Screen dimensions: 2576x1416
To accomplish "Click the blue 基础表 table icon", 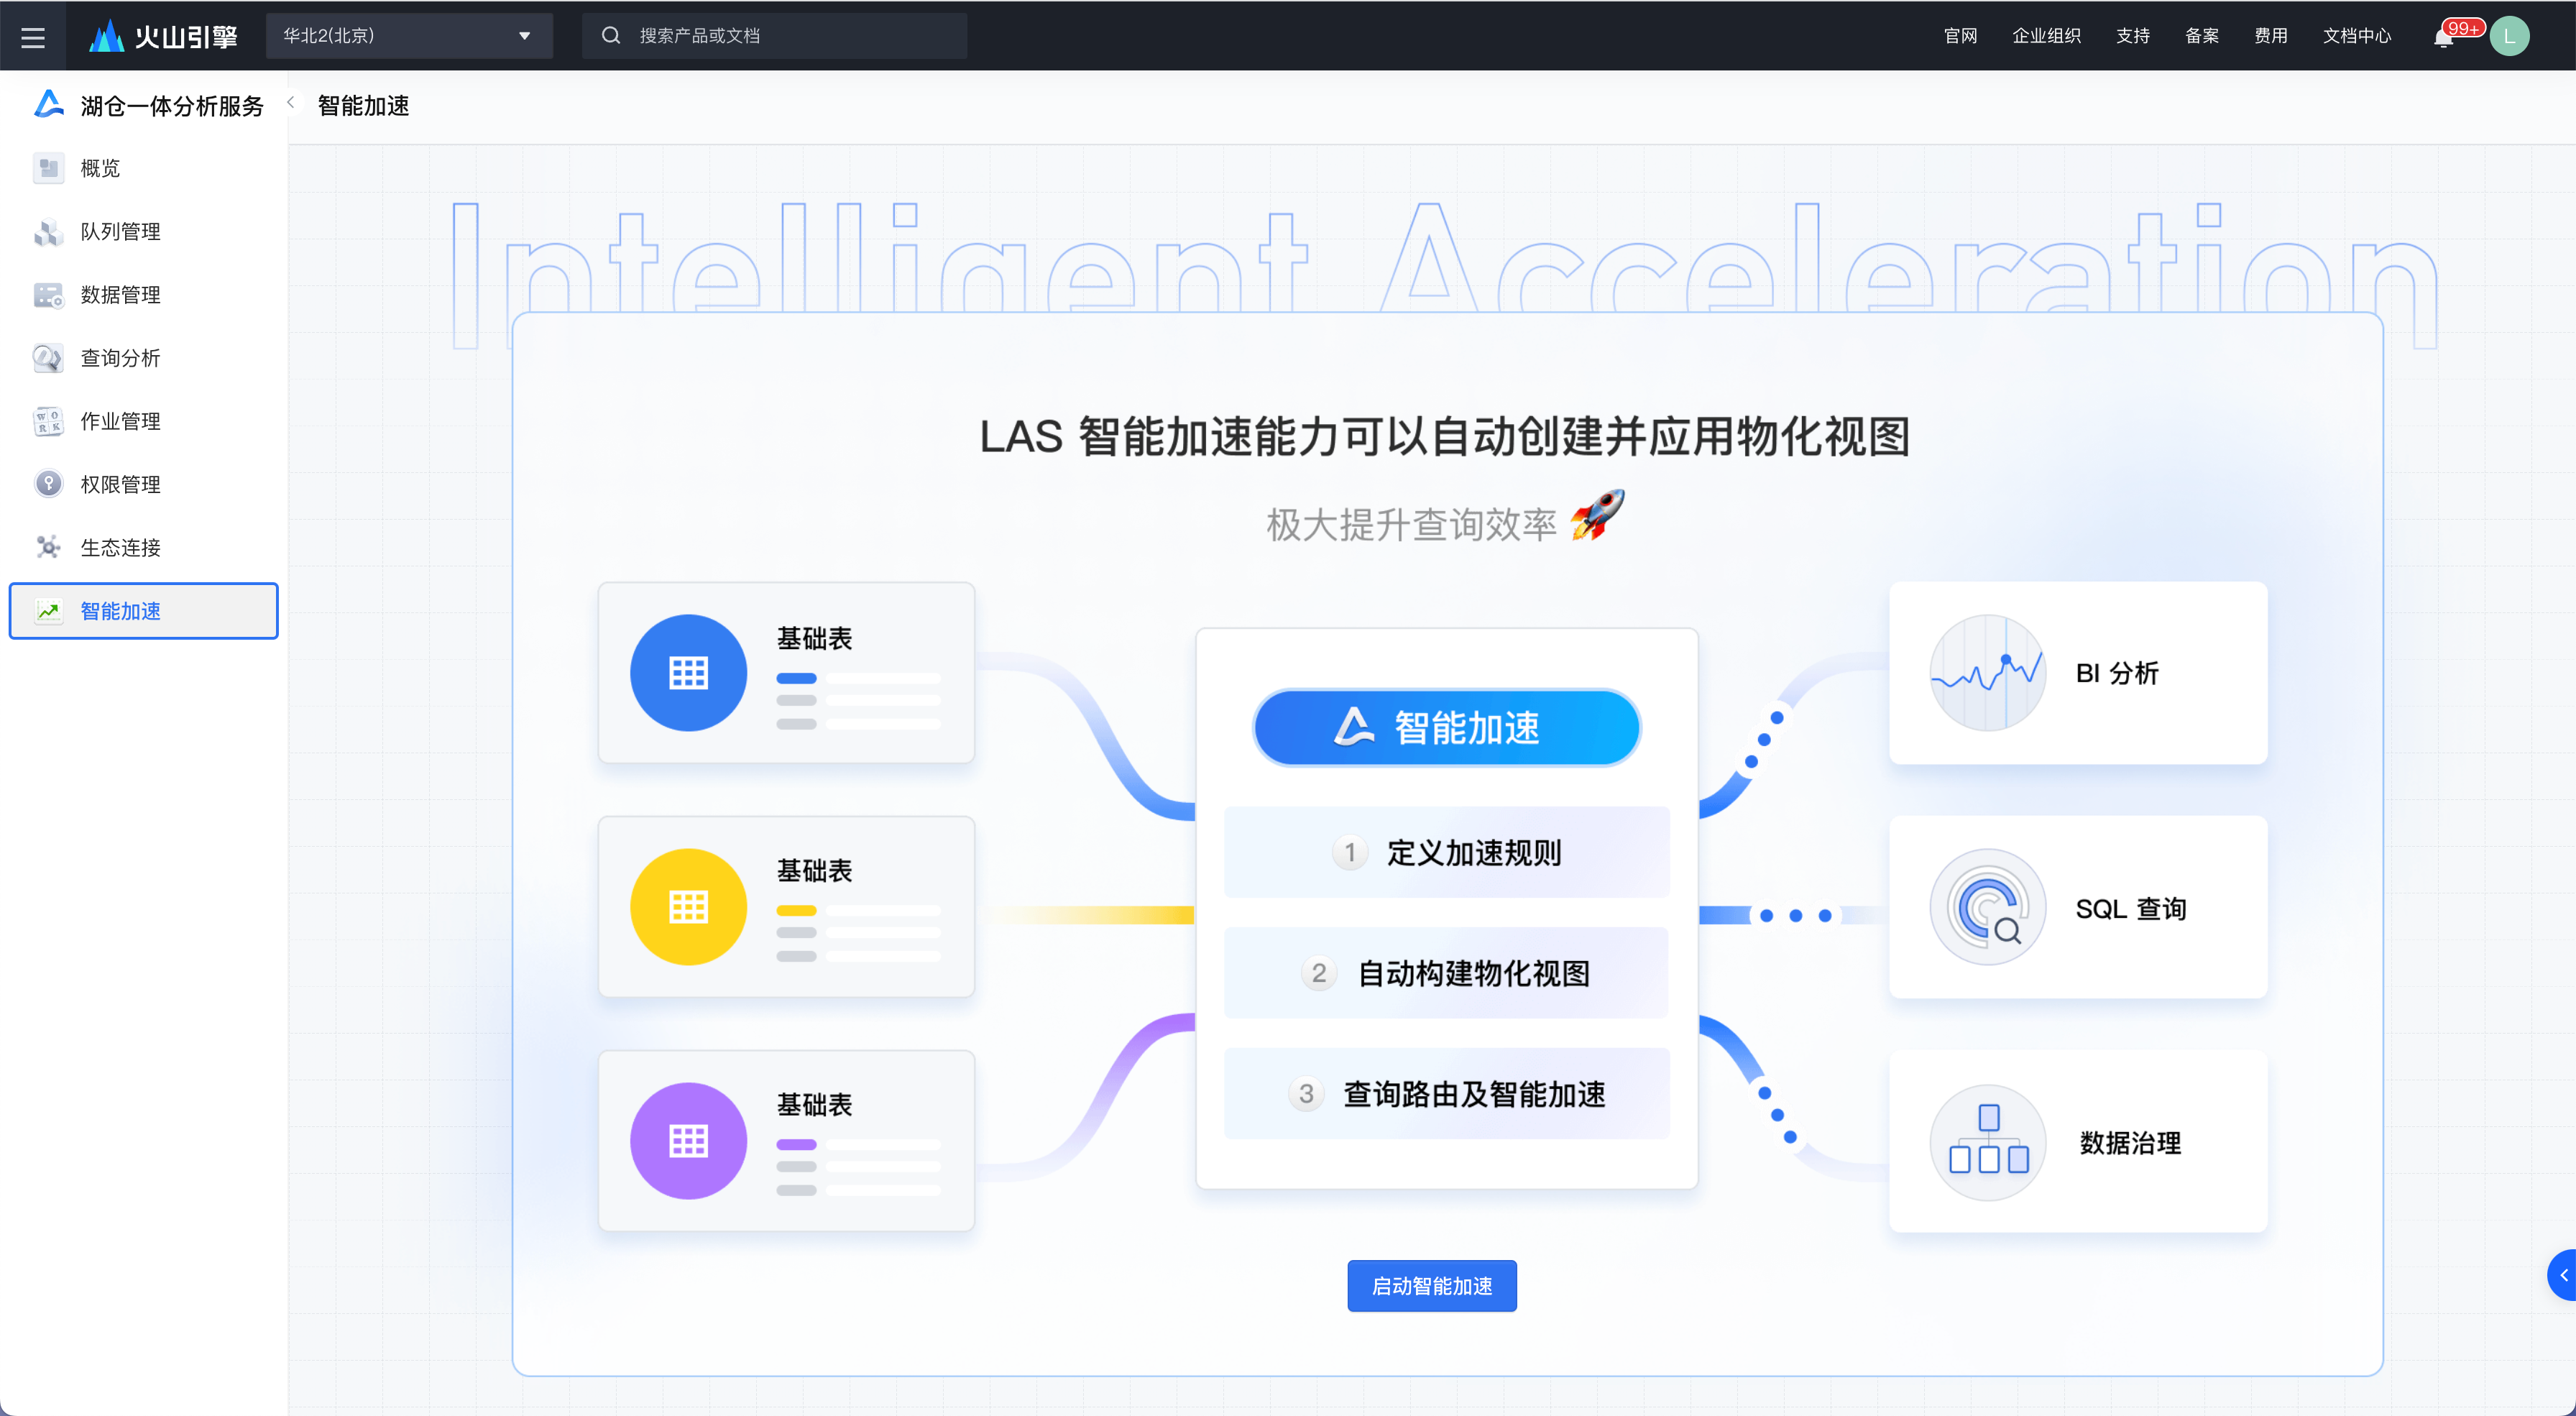I will pos(688,672).
